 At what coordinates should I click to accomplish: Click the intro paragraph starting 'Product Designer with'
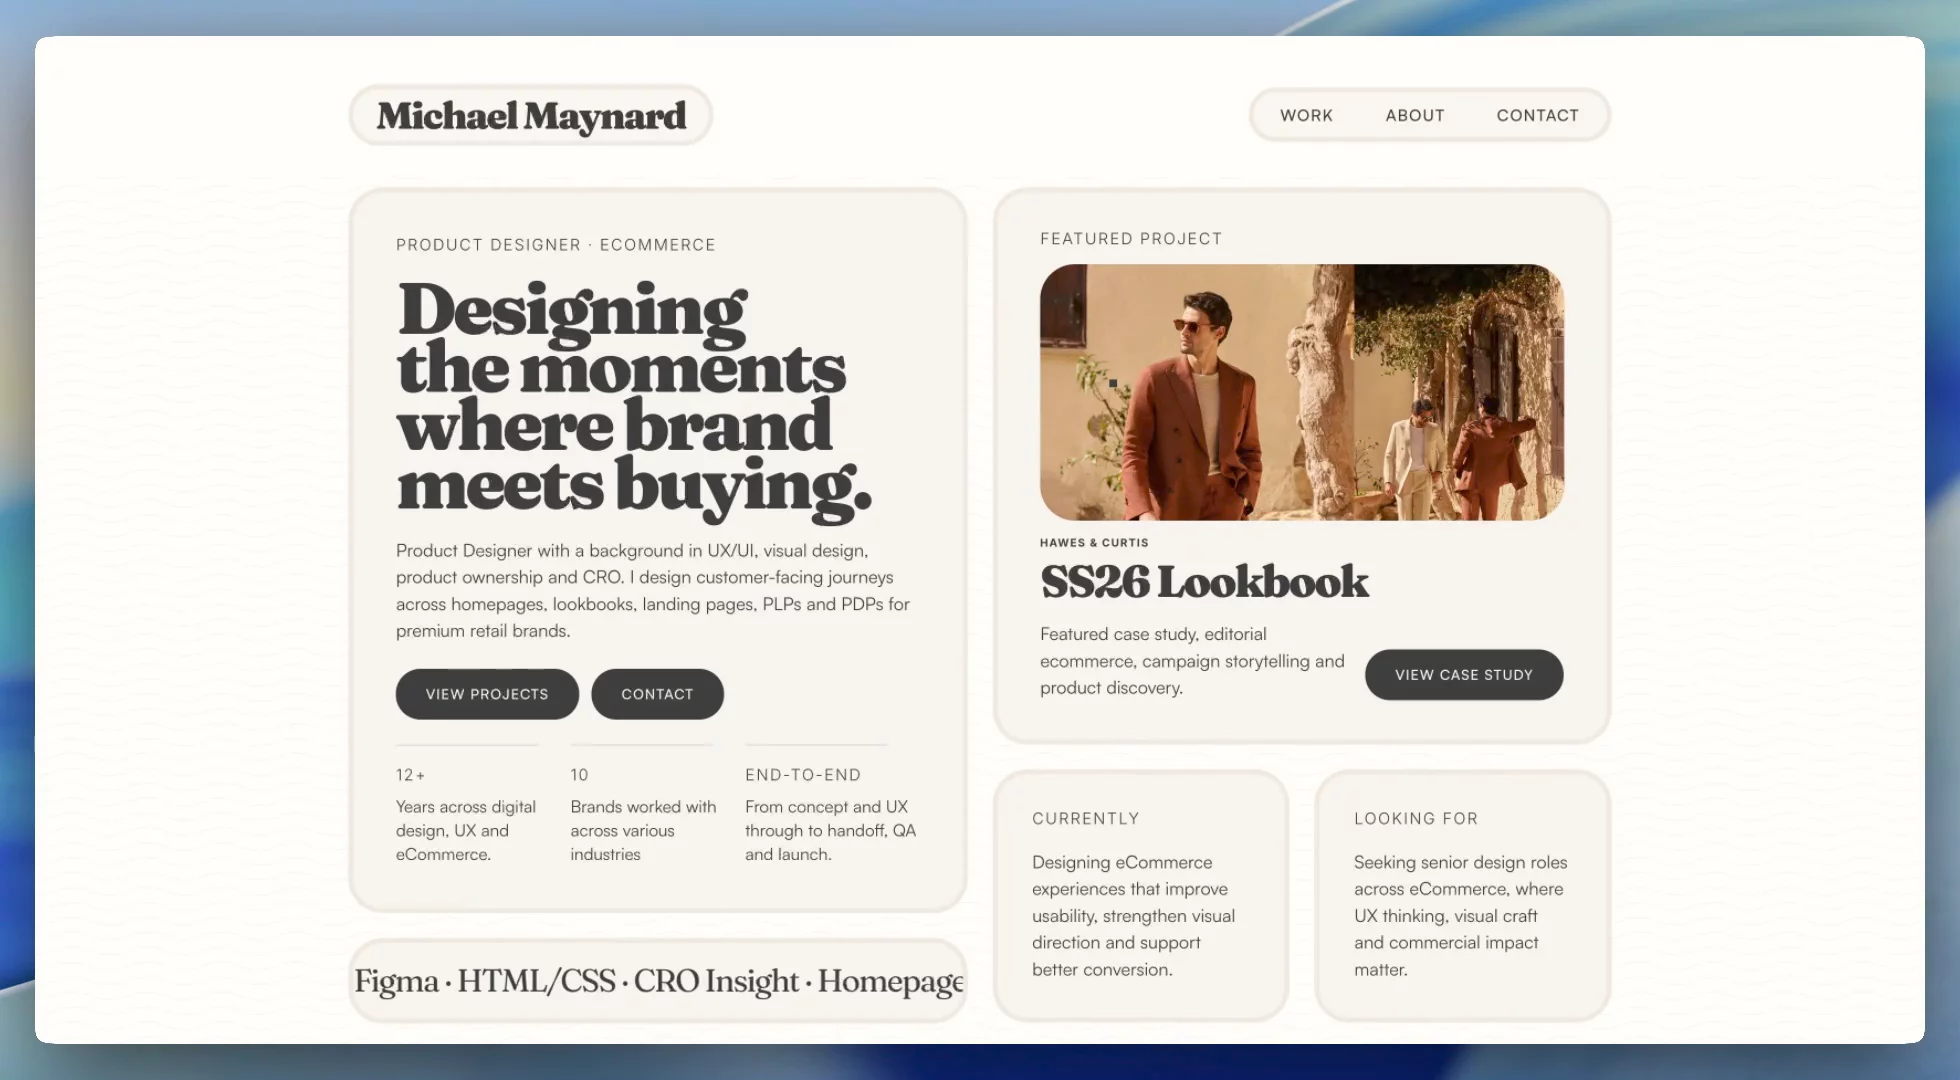point(653,591)
